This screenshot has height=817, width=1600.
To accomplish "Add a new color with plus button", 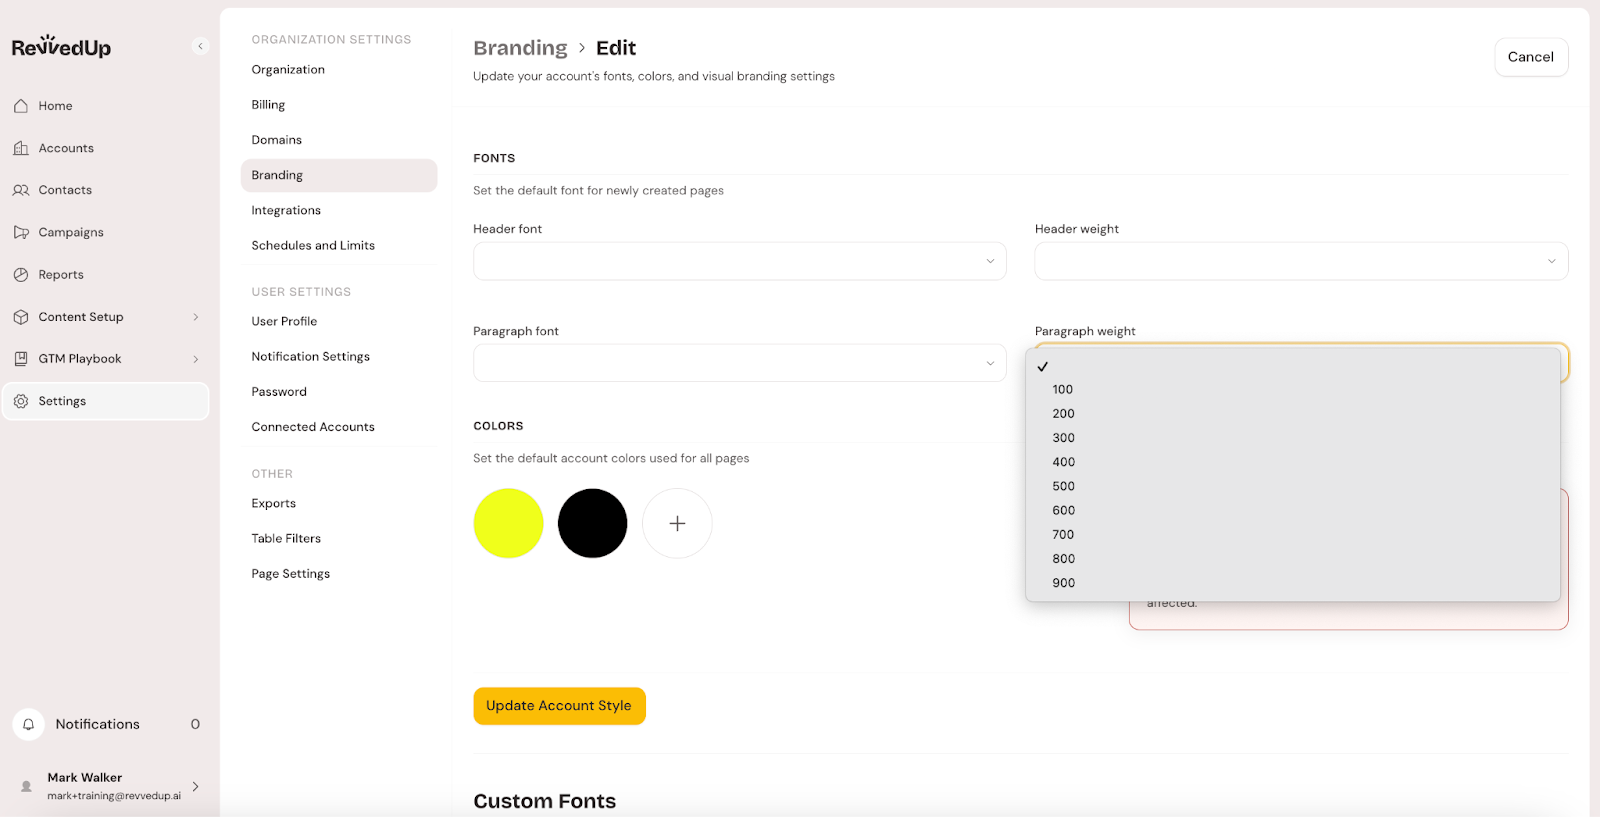I will 677,523.
